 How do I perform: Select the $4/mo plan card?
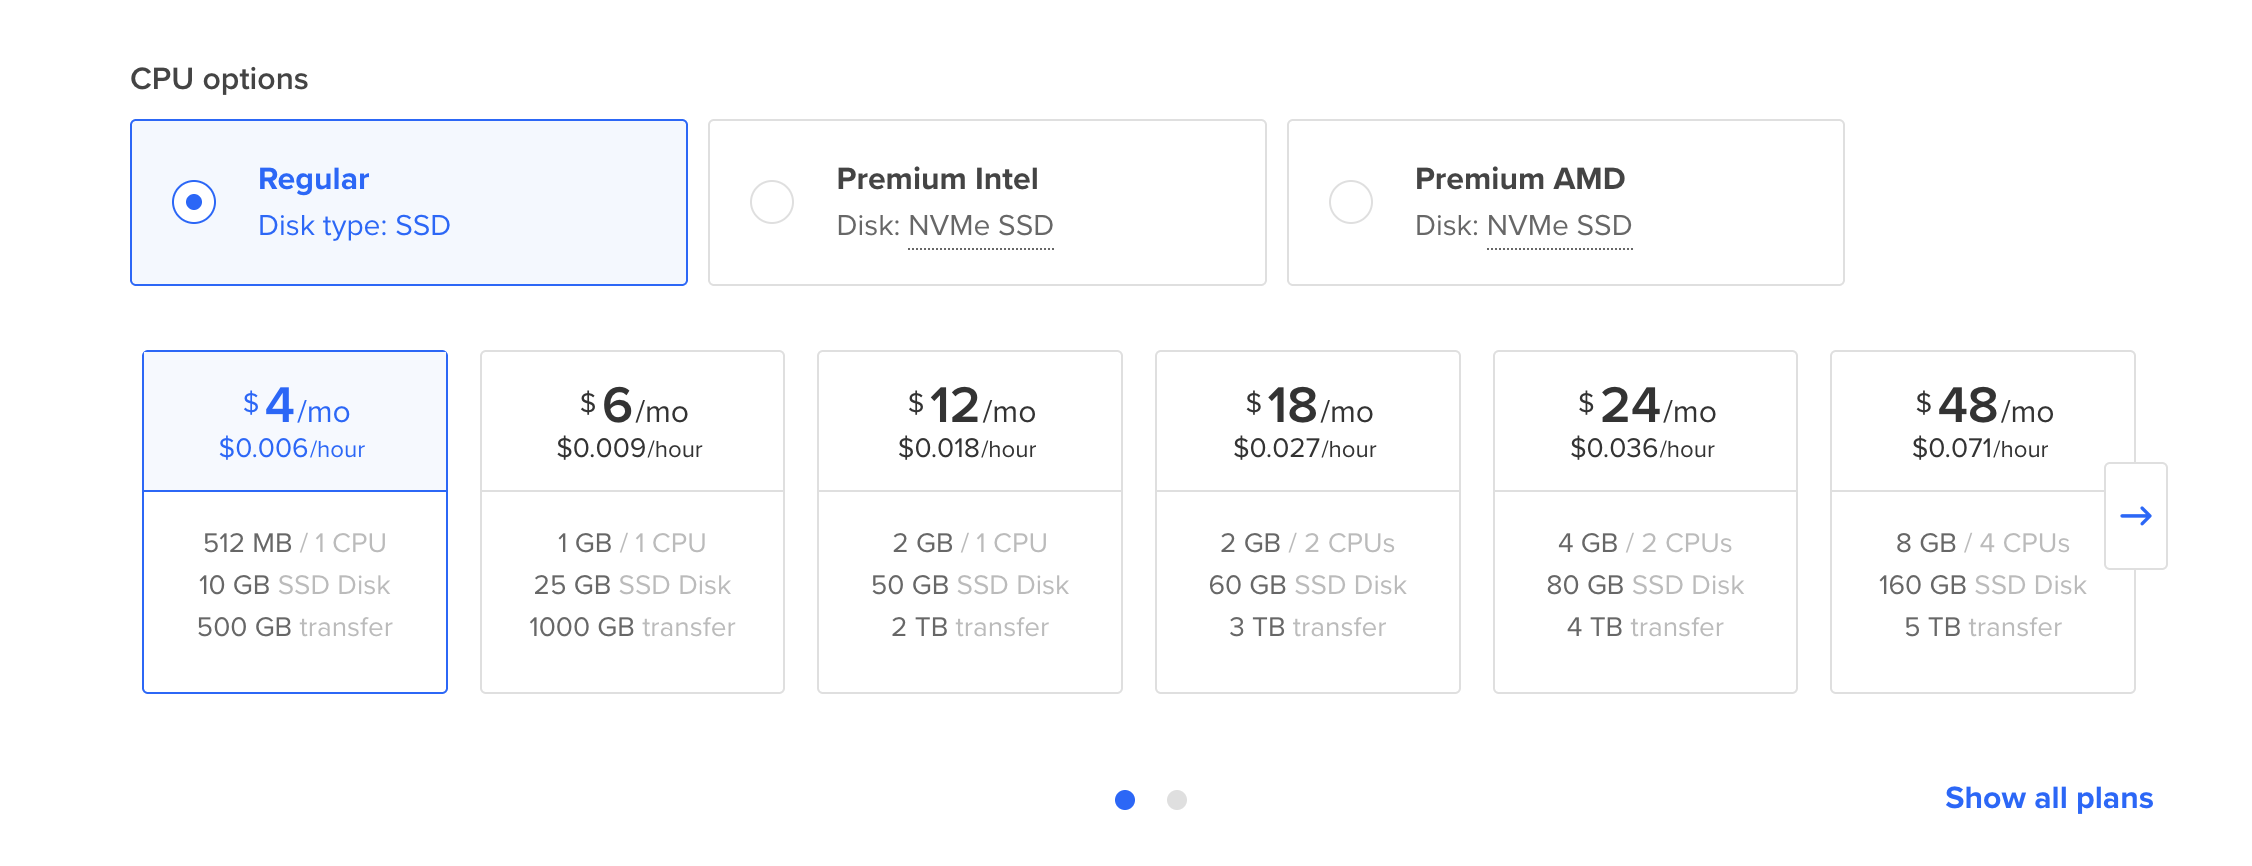[x=295, y=521]
